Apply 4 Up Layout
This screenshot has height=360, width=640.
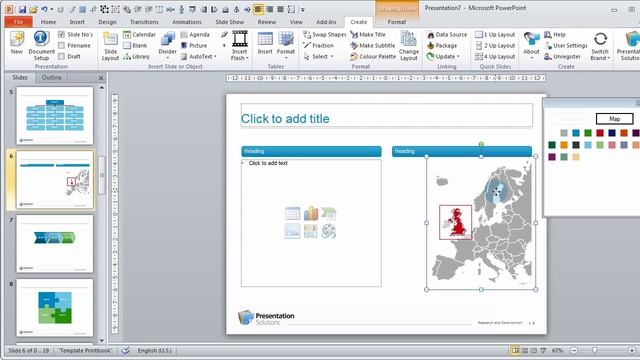click(x=495, y=57)
